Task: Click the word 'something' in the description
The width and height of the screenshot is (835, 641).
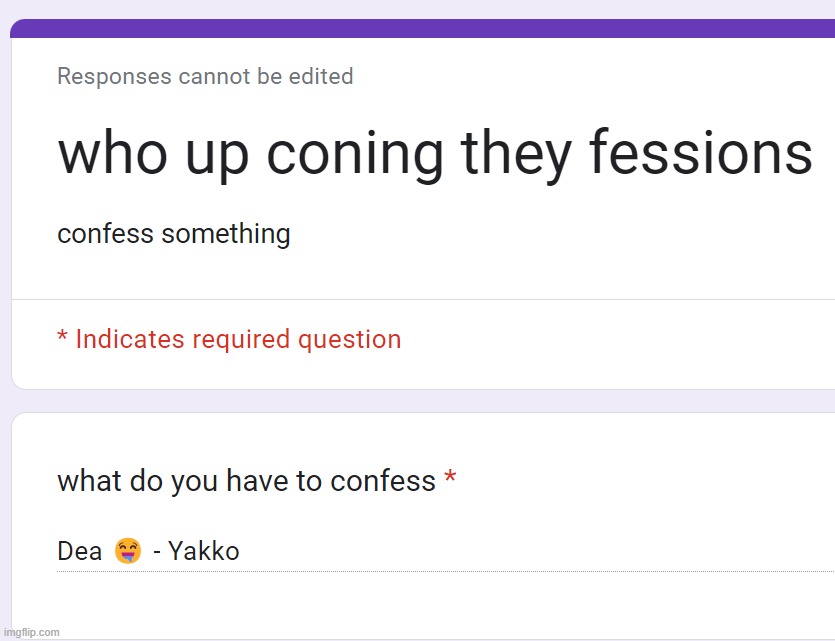Action: pos(226,234)
